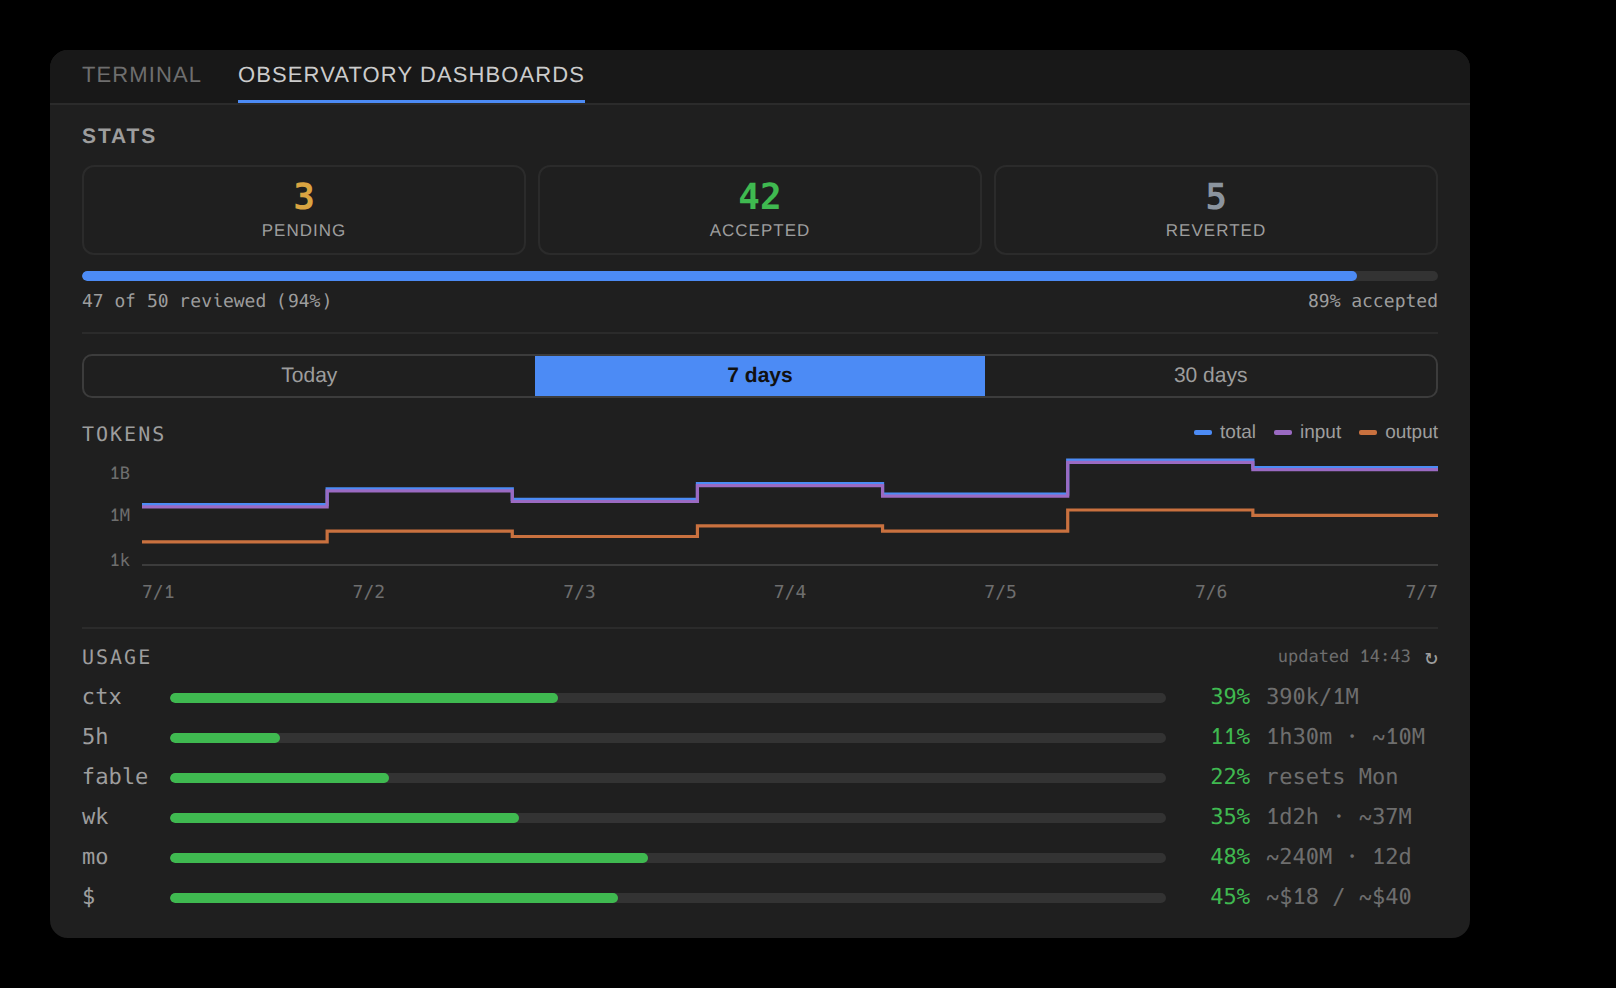Click the "~$18 / ~$40" cost value
This screenshot has width=1616, height=988.
pyautogui.click(x=1339, y=897)
